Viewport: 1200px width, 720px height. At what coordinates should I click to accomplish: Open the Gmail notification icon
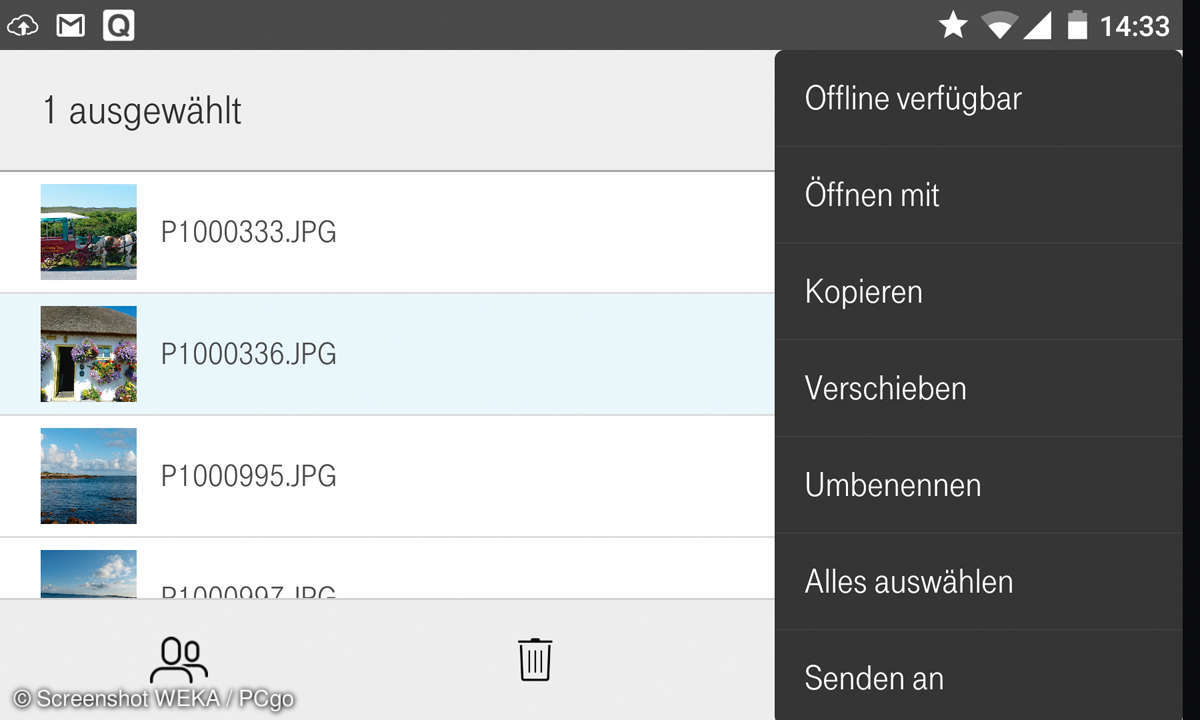coord(70,26)
